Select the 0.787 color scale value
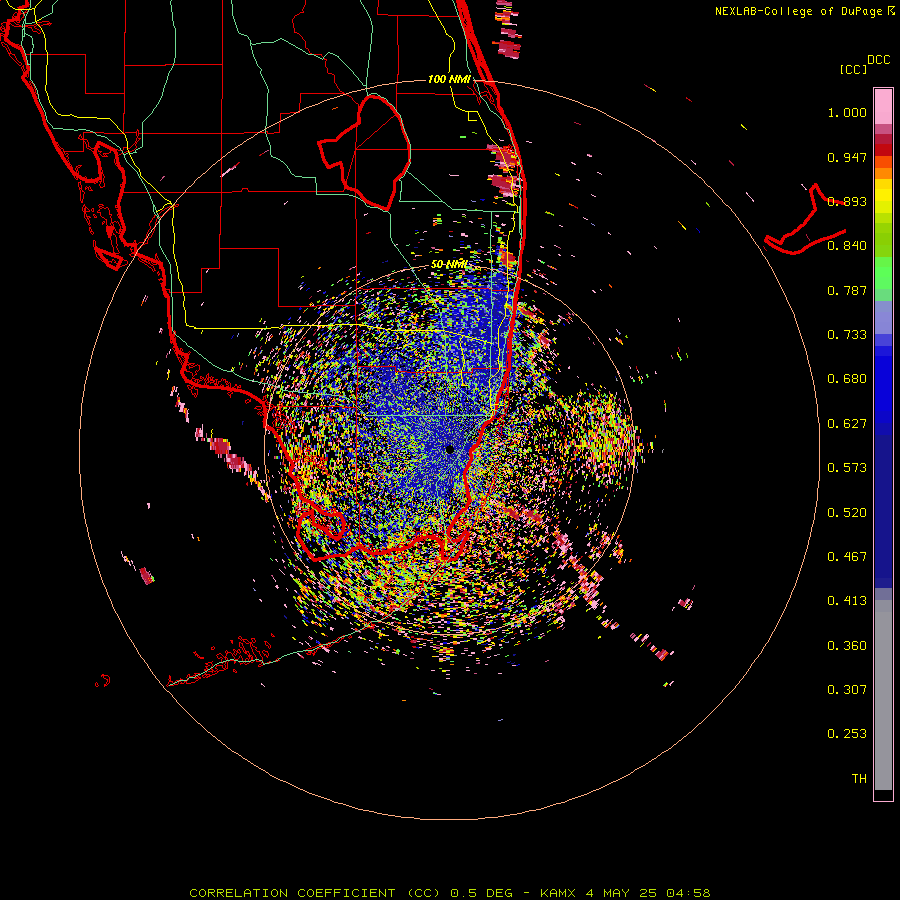The width and height of the screenshot is (900, 900). tap(847, 290)
